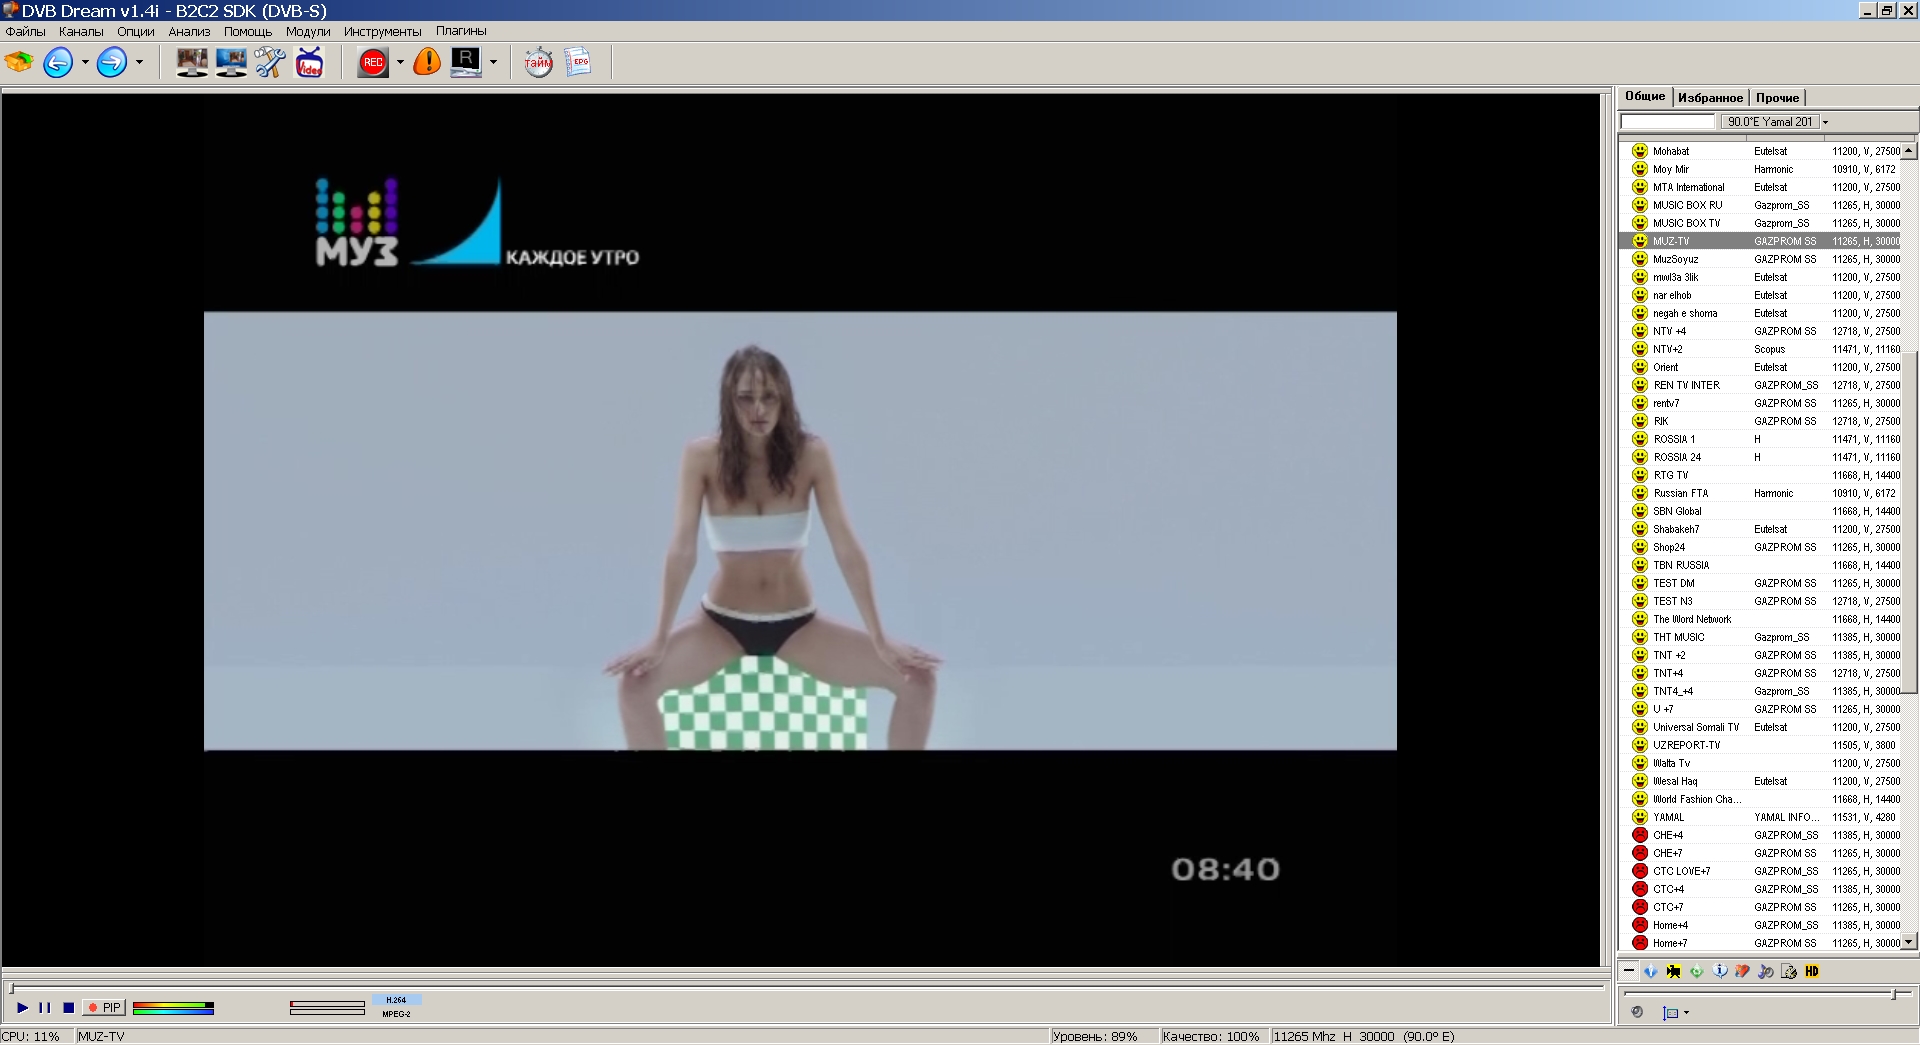Screen dimensions: 1920x1045
Task: Click the minus button below channel list
Action: (1629, 970)
